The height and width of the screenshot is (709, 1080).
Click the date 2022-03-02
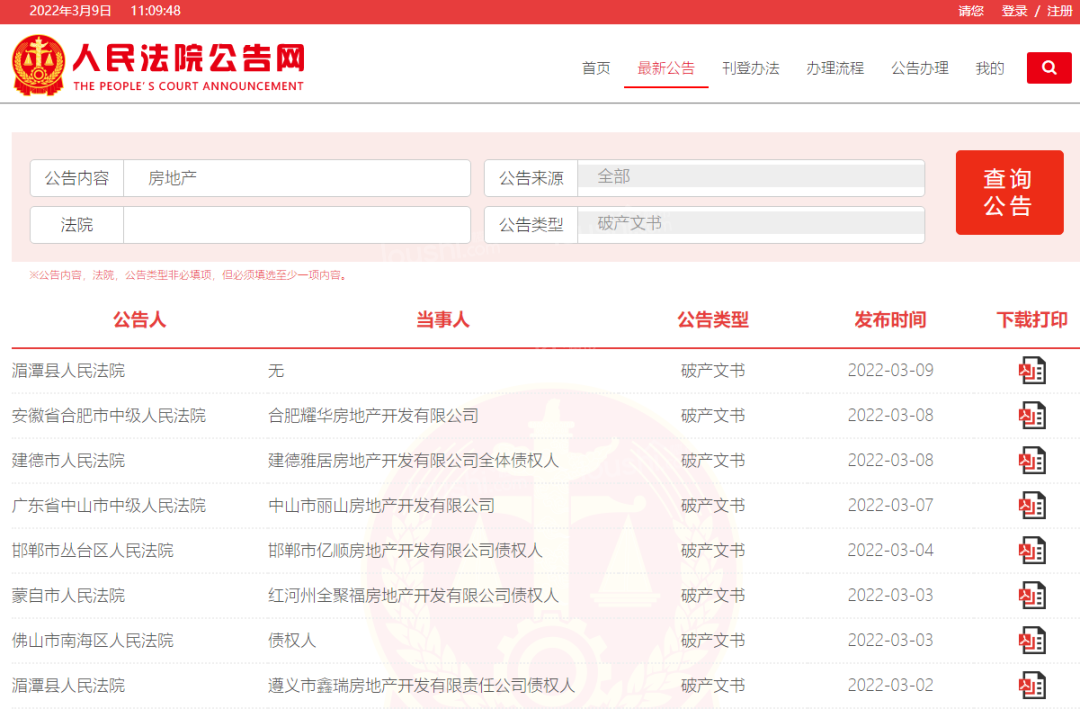pyautogui.click(x=891, y=686)
